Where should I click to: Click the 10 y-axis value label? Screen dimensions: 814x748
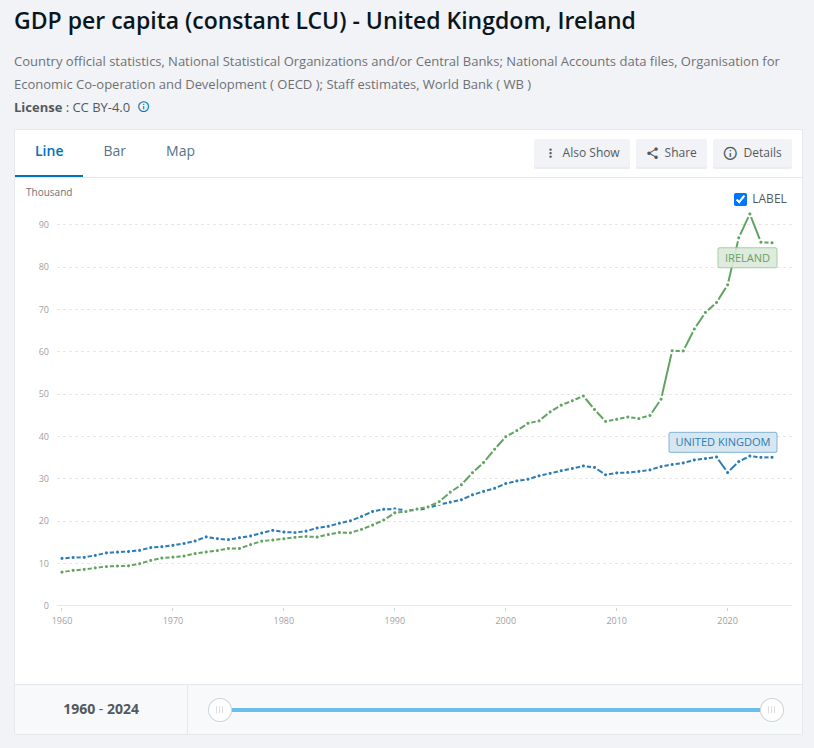tap(44, 563)
